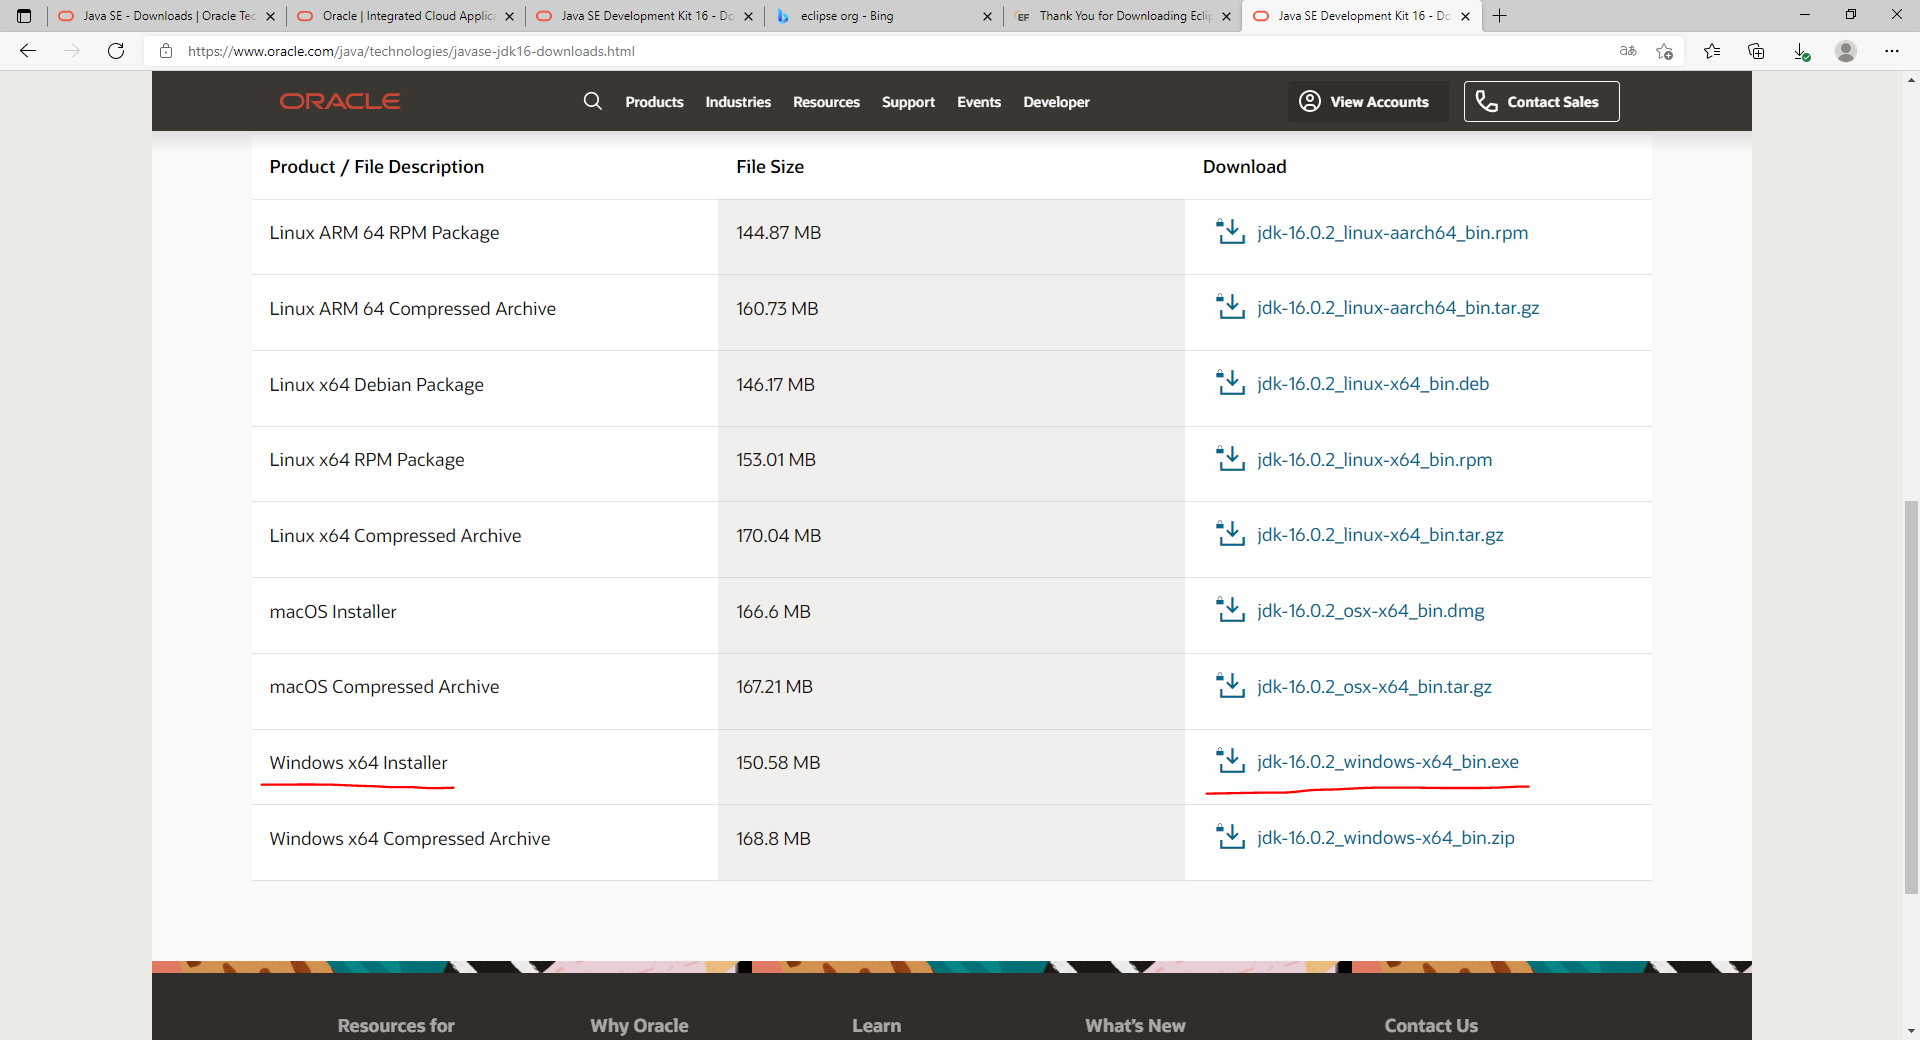Screen dimensions: 1920x1040
Task: Click download icon for osx-x64_bin.tar.gz
Action: 1229,686
